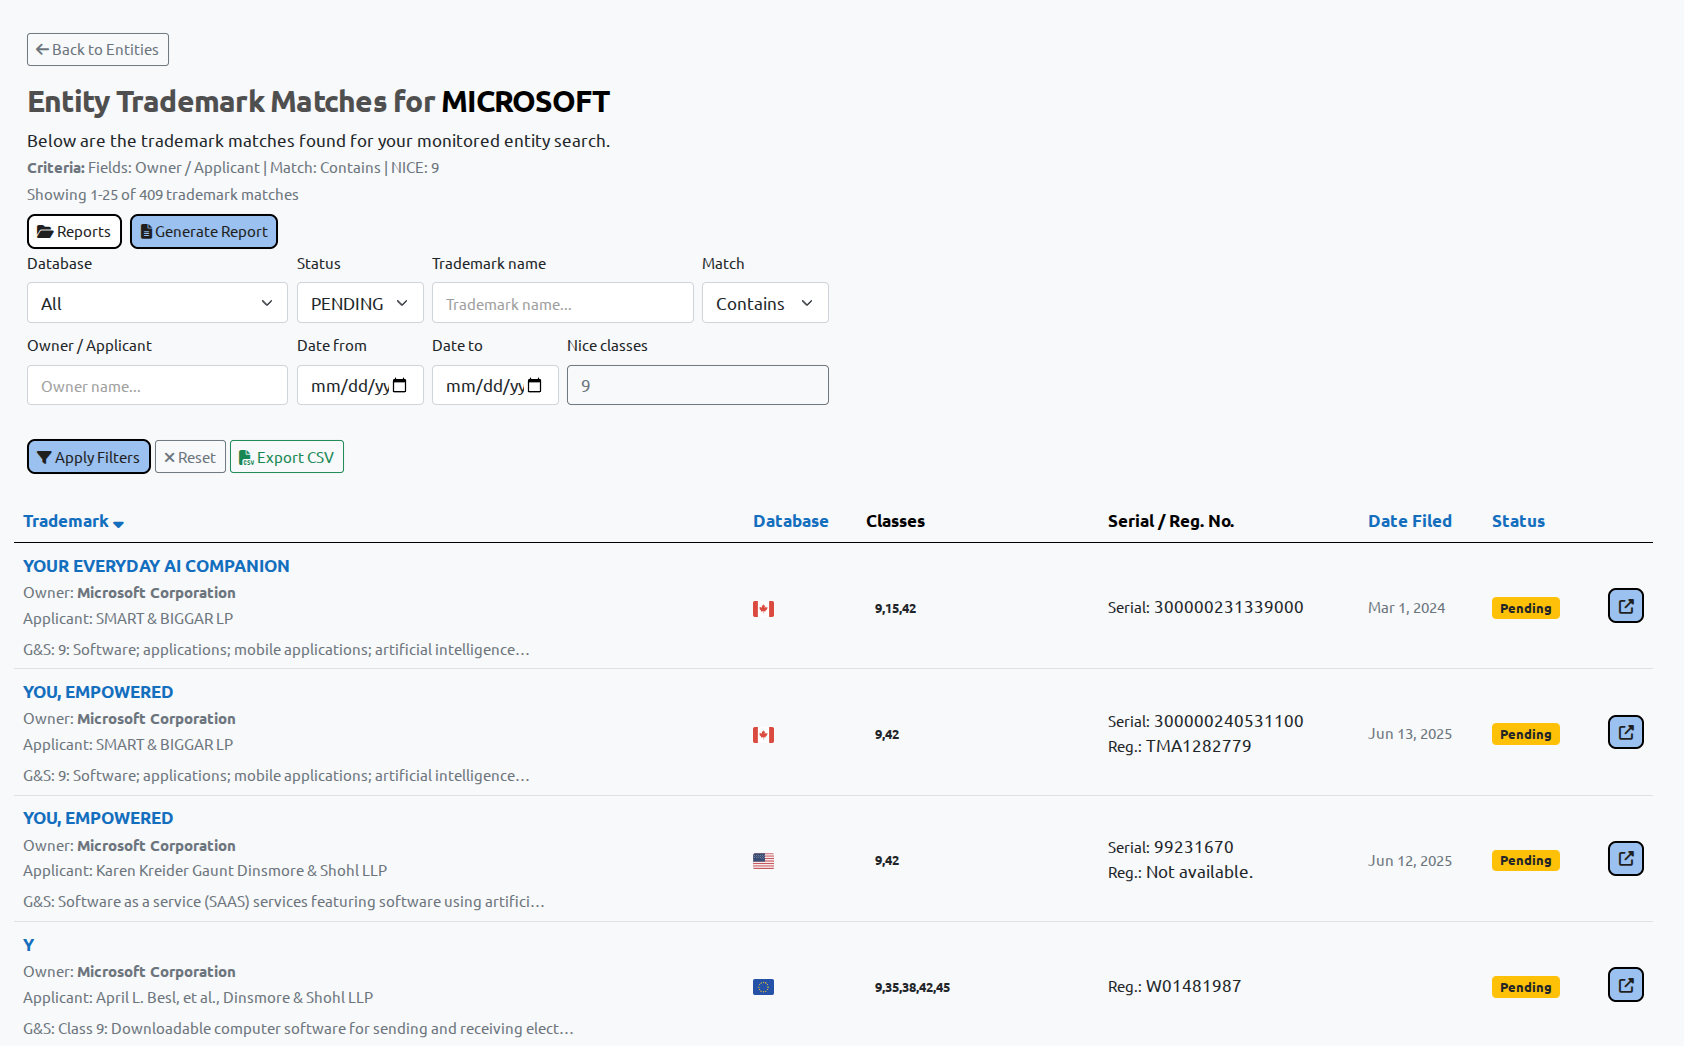Click the Date to input
The height and width of the screenshot is (1046, 1684).
pyautogui.click(x=495, y=385)
